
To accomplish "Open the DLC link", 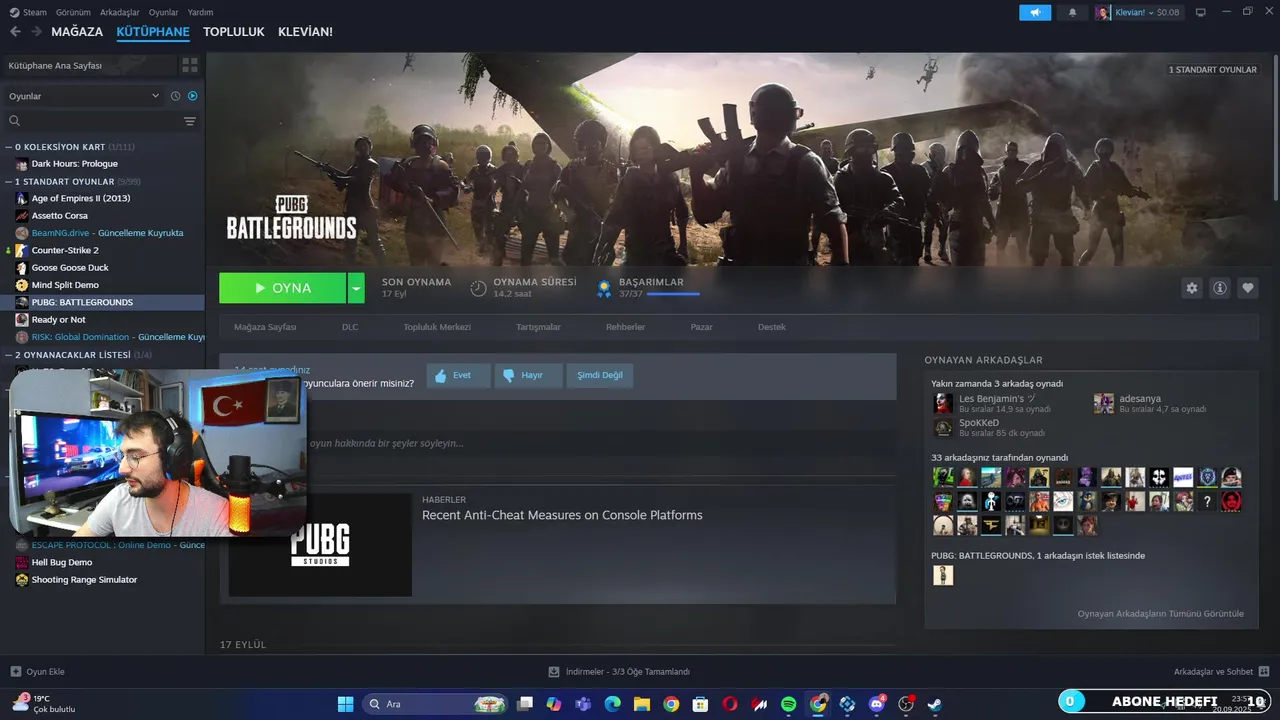I will (350, 327).
